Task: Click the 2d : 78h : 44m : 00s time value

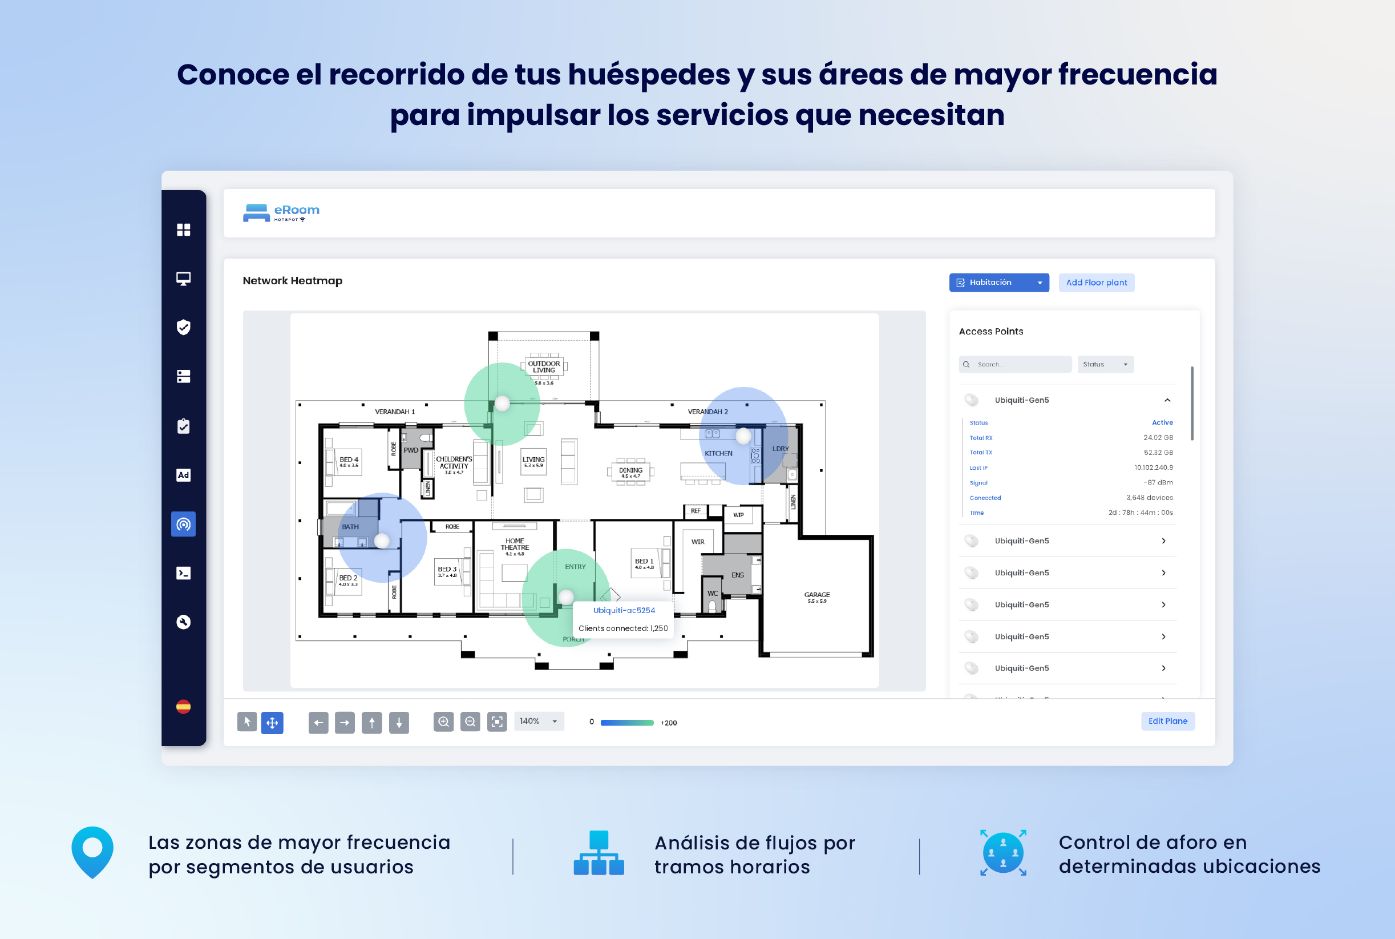Action: click(x=1141, y=513)
